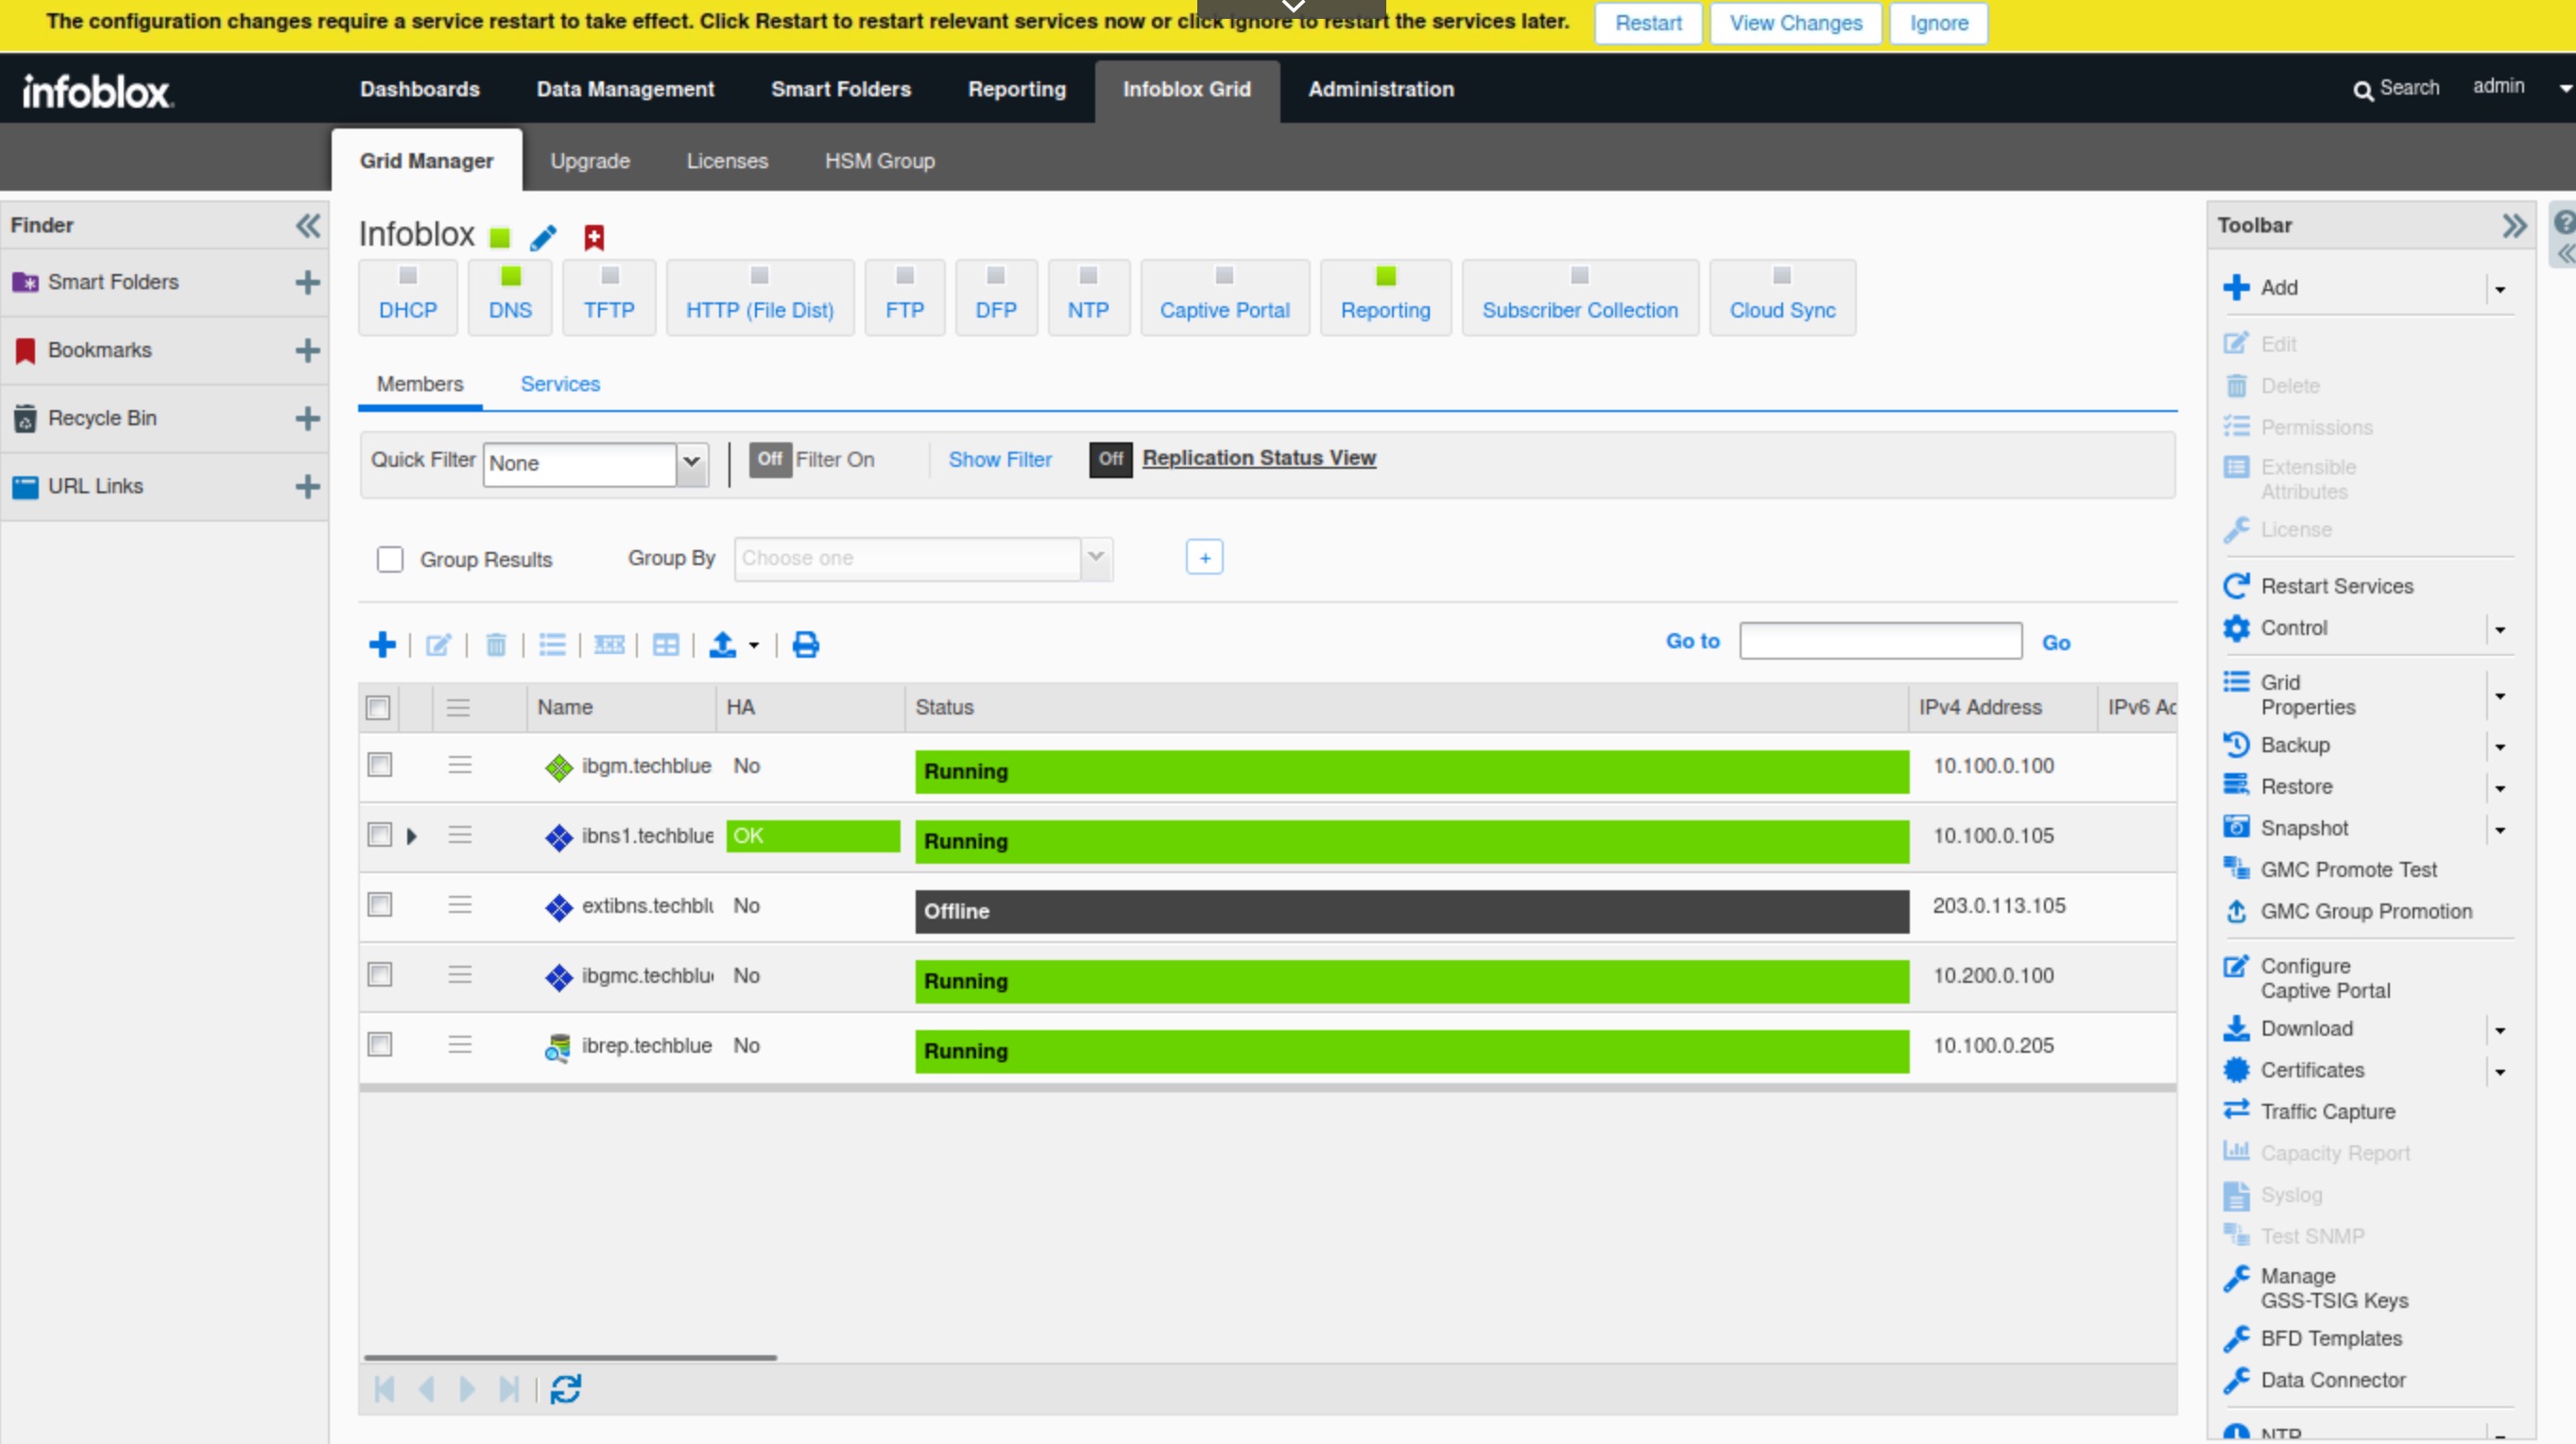Click the print icon in the grid toolbar
Screen dimensions: 2576x1444
(805, 645)
